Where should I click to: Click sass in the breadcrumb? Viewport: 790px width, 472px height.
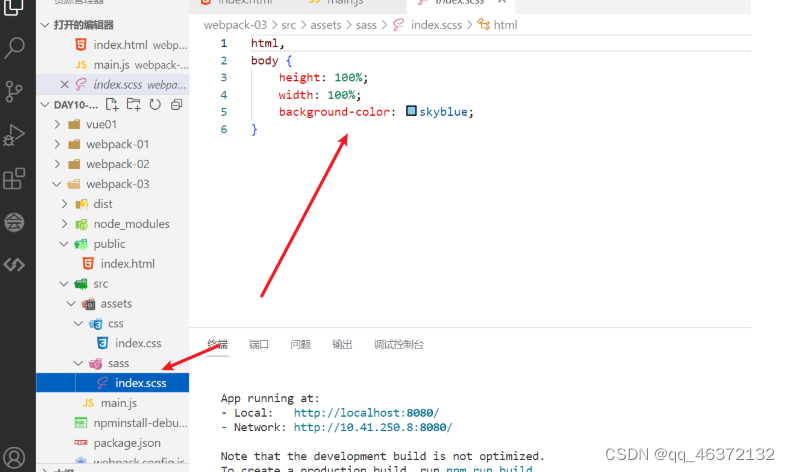(x=366, y=25)
